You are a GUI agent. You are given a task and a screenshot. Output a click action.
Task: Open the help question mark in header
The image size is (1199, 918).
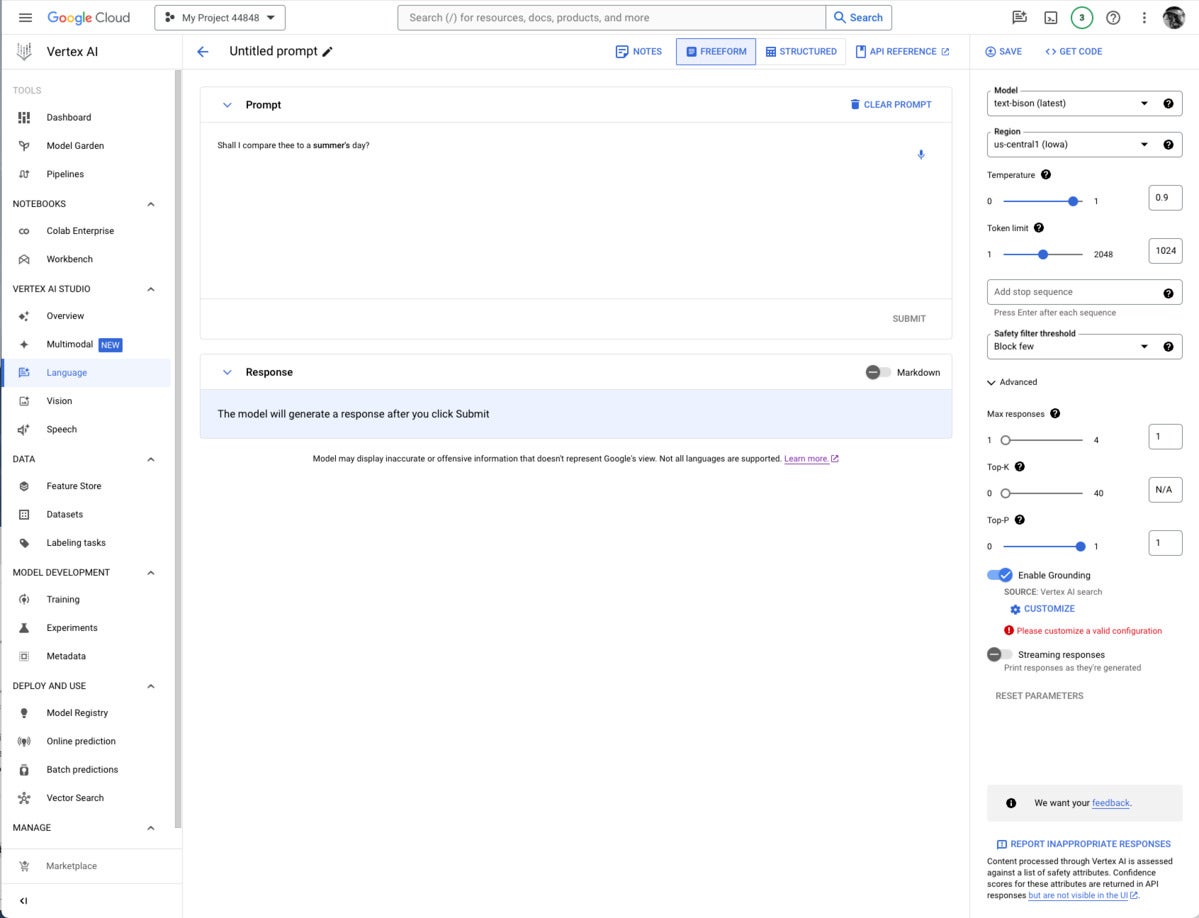point(1113,18)
